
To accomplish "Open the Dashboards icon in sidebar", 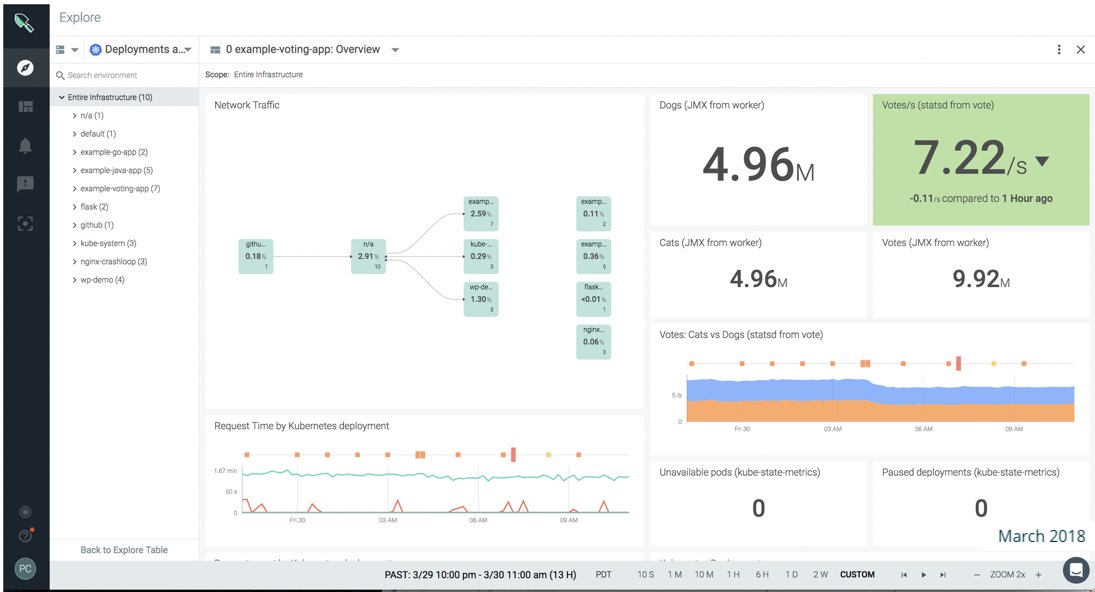I will pos(25,106).
